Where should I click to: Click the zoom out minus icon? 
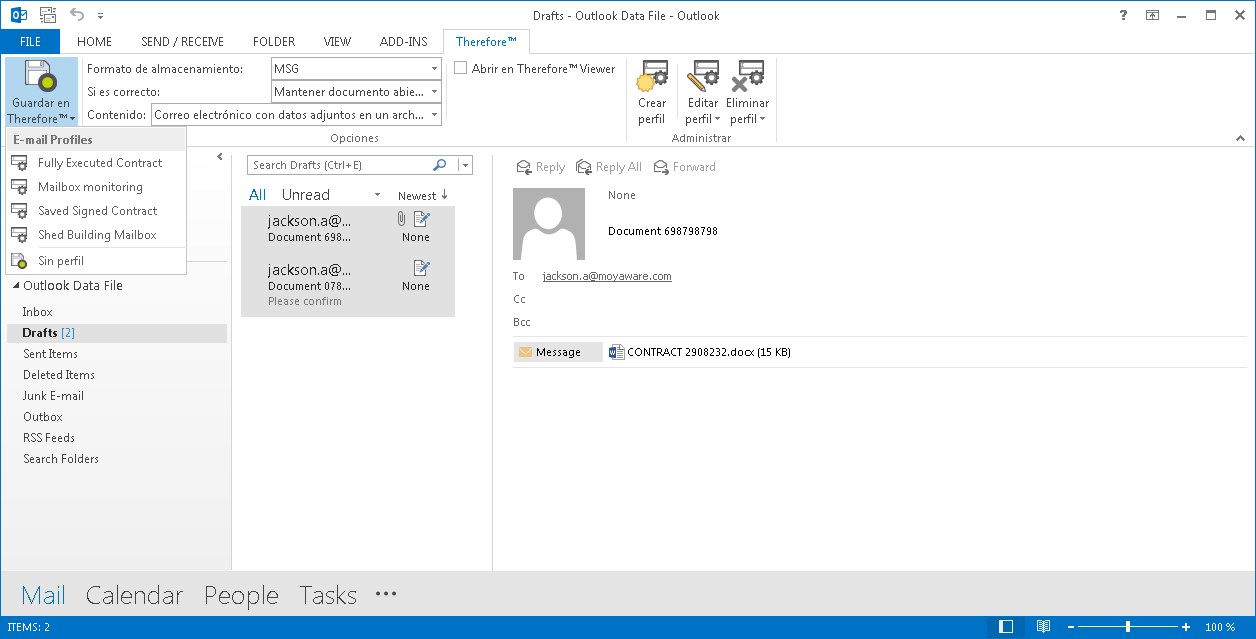pos(1070,627)
